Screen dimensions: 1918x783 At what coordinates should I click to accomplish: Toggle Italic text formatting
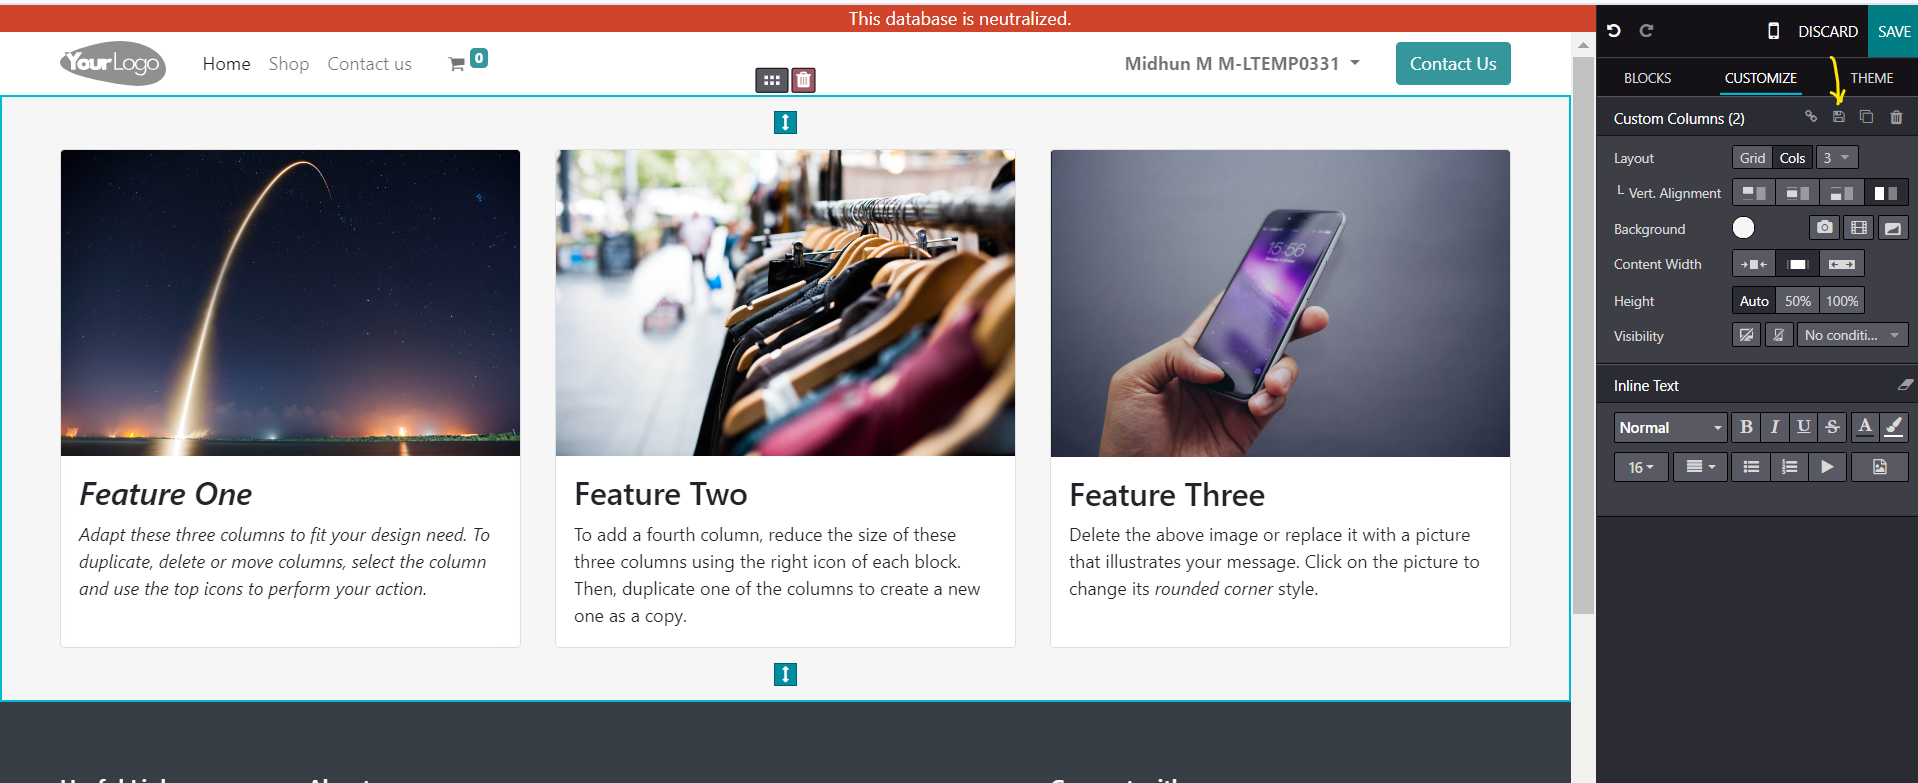click(x=1775, y=427)
